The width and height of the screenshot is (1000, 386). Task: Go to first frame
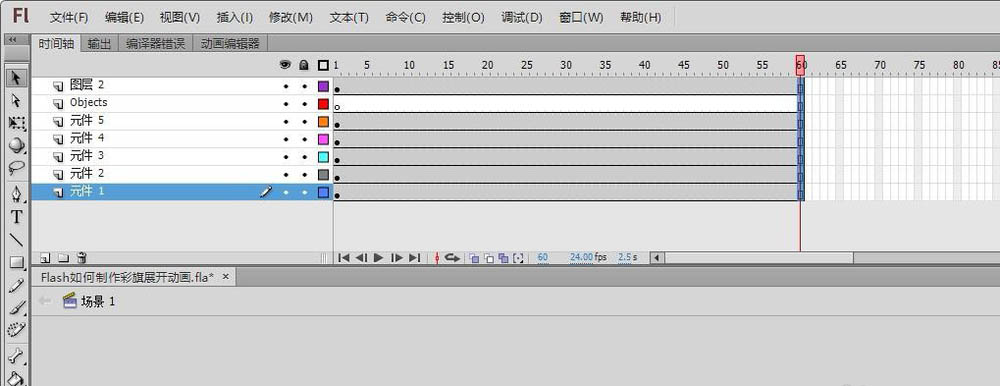click(x=344, y=258)
